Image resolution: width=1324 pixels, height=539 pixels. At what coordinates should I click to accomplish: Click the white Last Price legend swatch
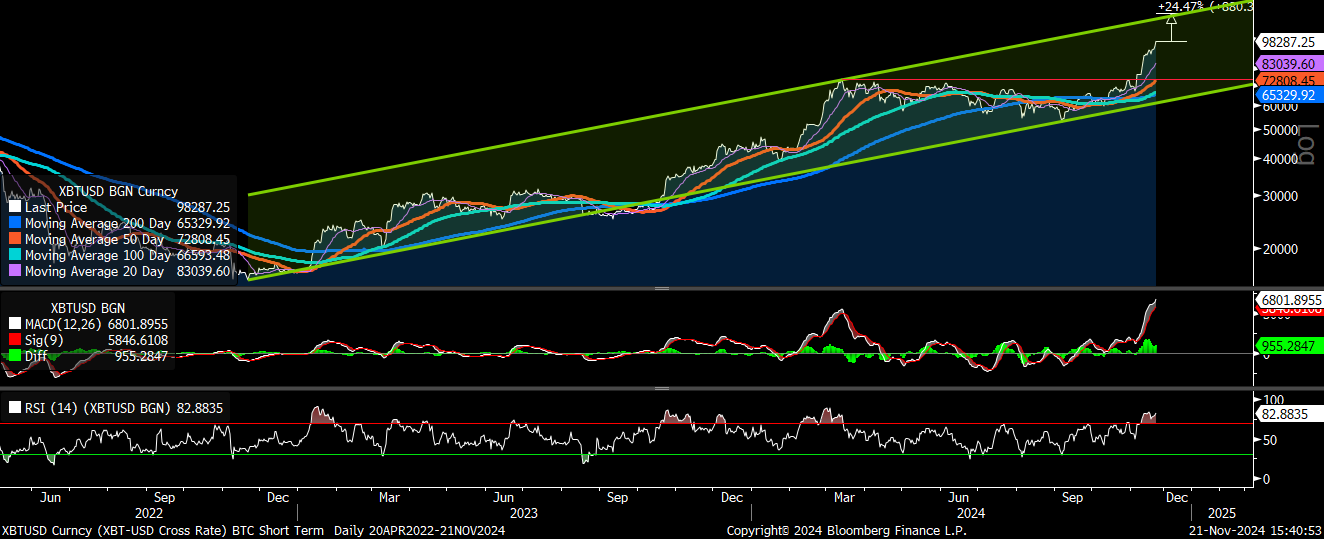[x=14, y=207]
